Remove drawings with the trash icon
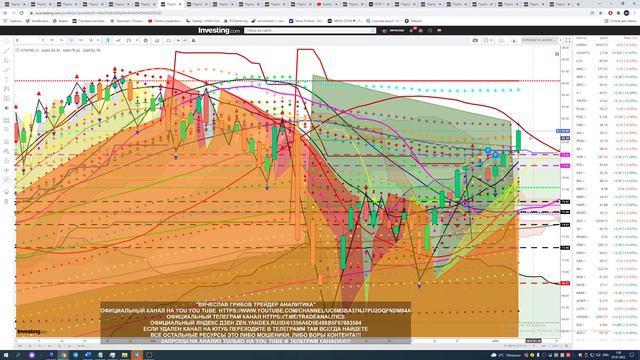 point(6,201)
